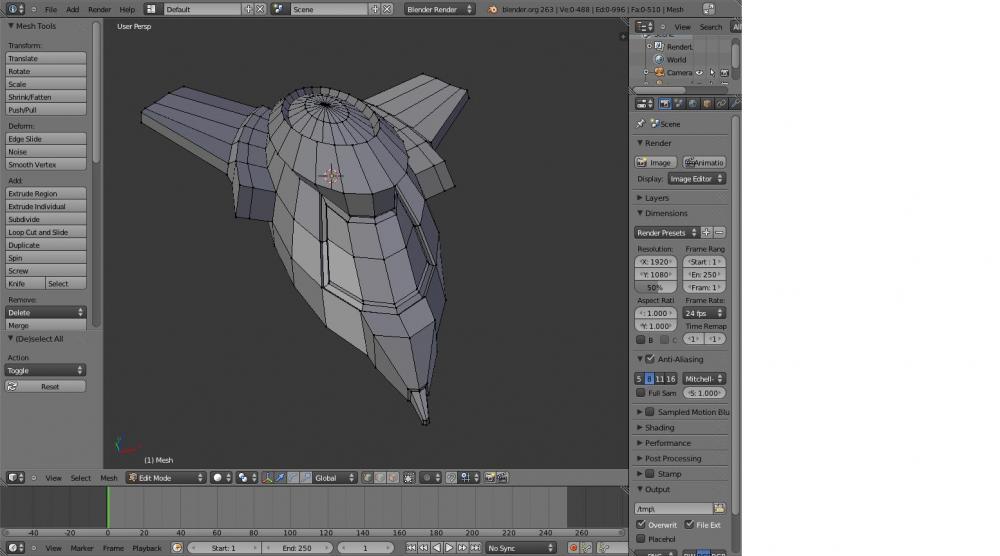This screenshot has width=1000, height=556.
Task: Open 3D viewport editor type selector
Action: click(x=15, y=478)
